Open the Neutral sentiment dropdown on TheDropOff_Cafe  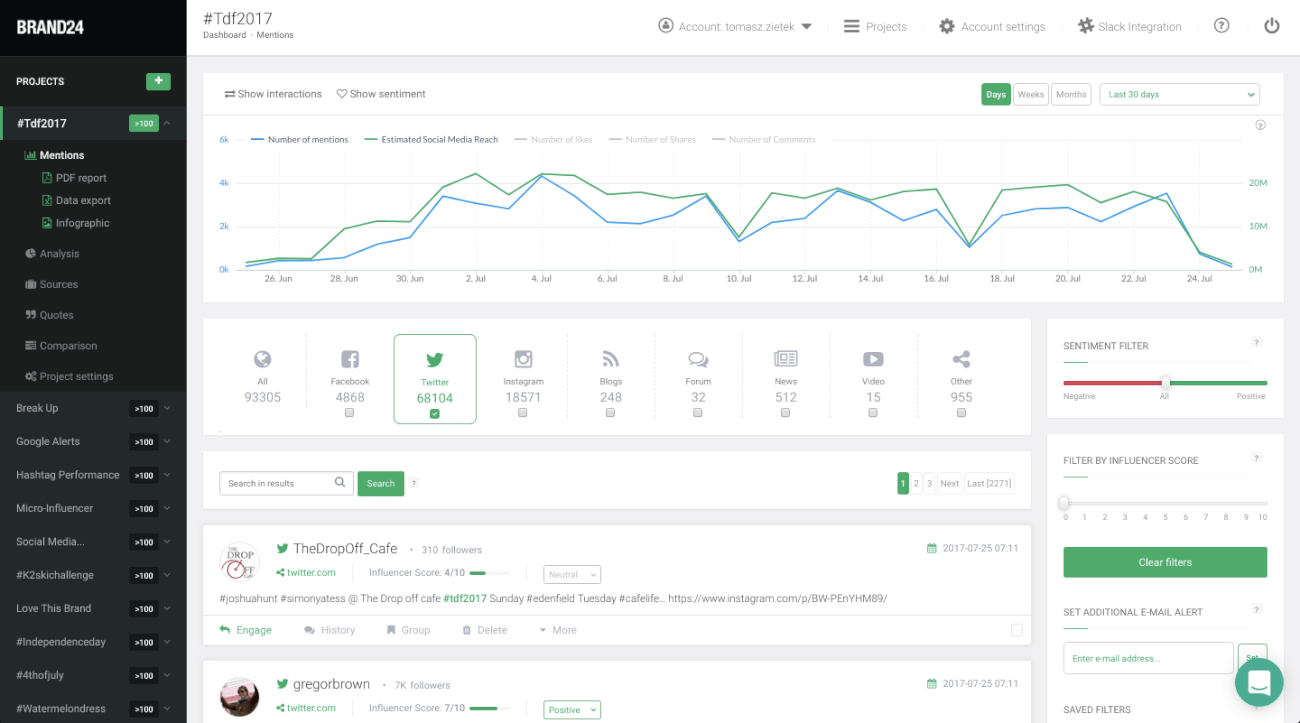point(572,575)
